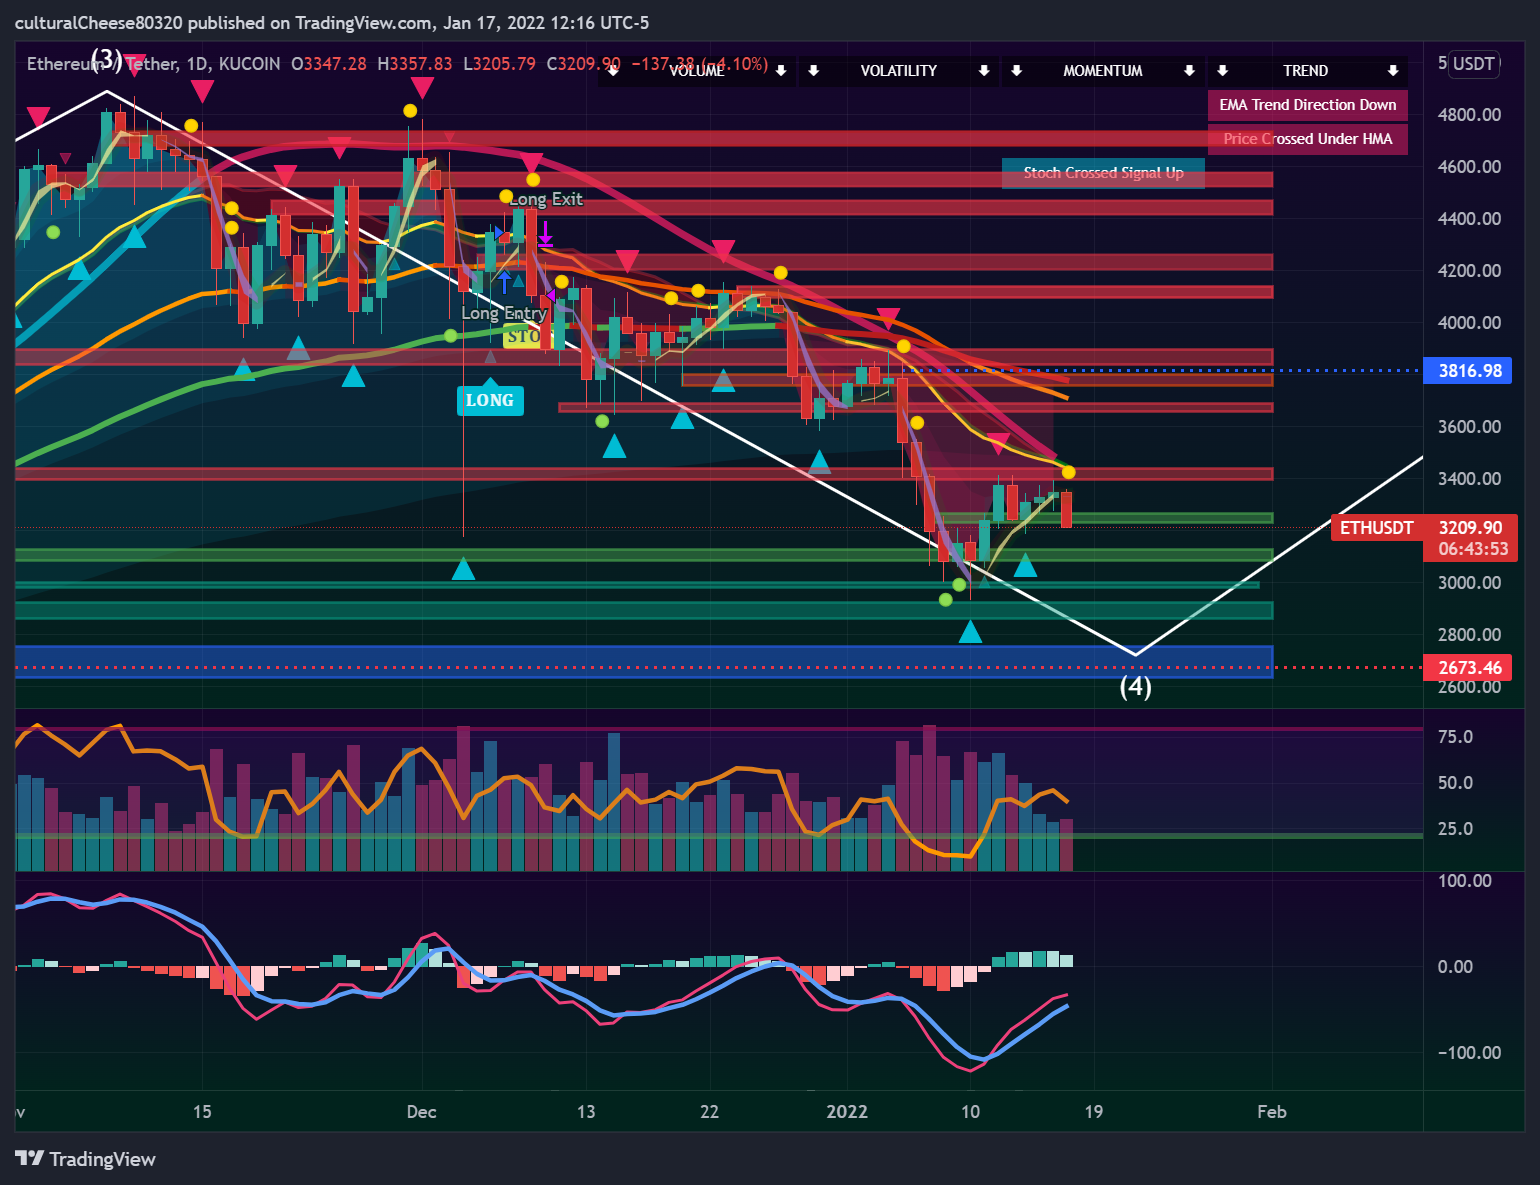Click the Price Crossed Under HMA label

pyautogui.click(x=1308, y=139)
